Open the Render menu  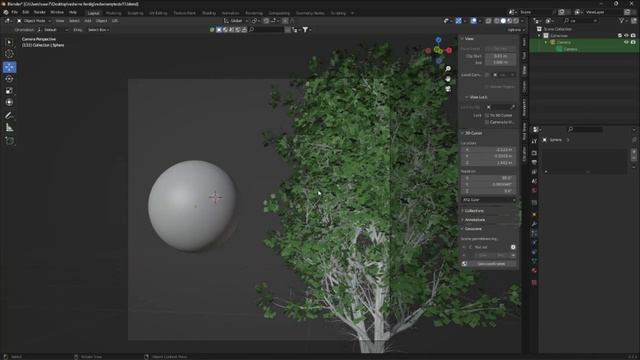tap(40, 12)
